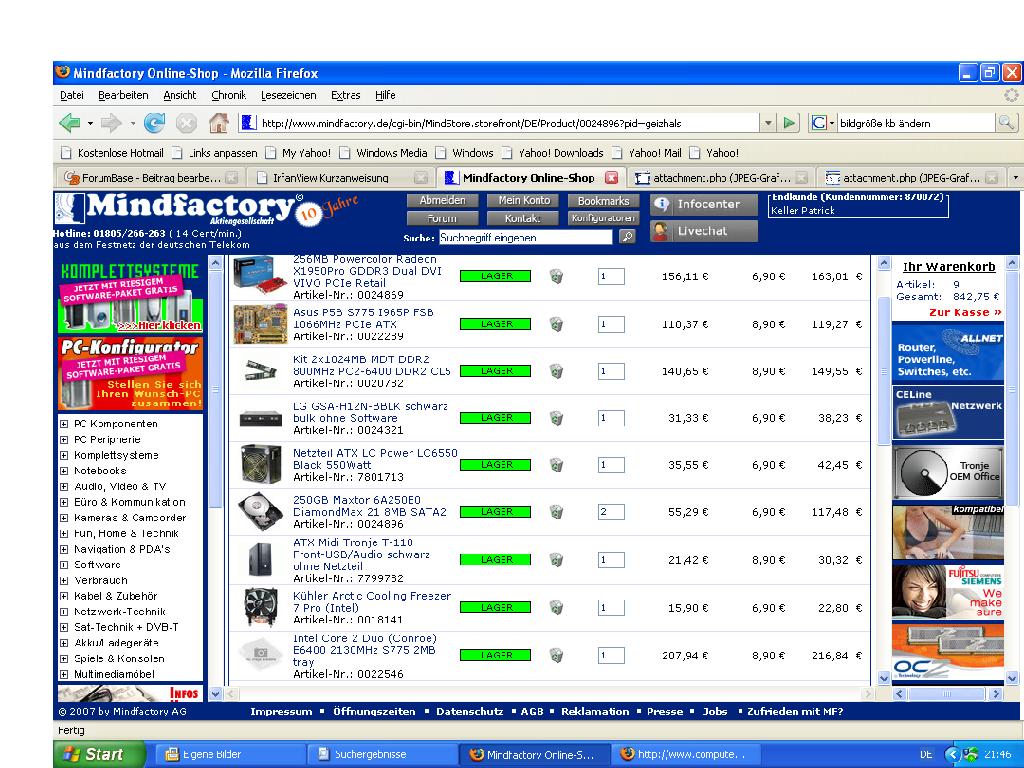Open the address bar history dropdown
This screenshot has width=1024, height=768.
pyautogui.click(x=768, y=123)
